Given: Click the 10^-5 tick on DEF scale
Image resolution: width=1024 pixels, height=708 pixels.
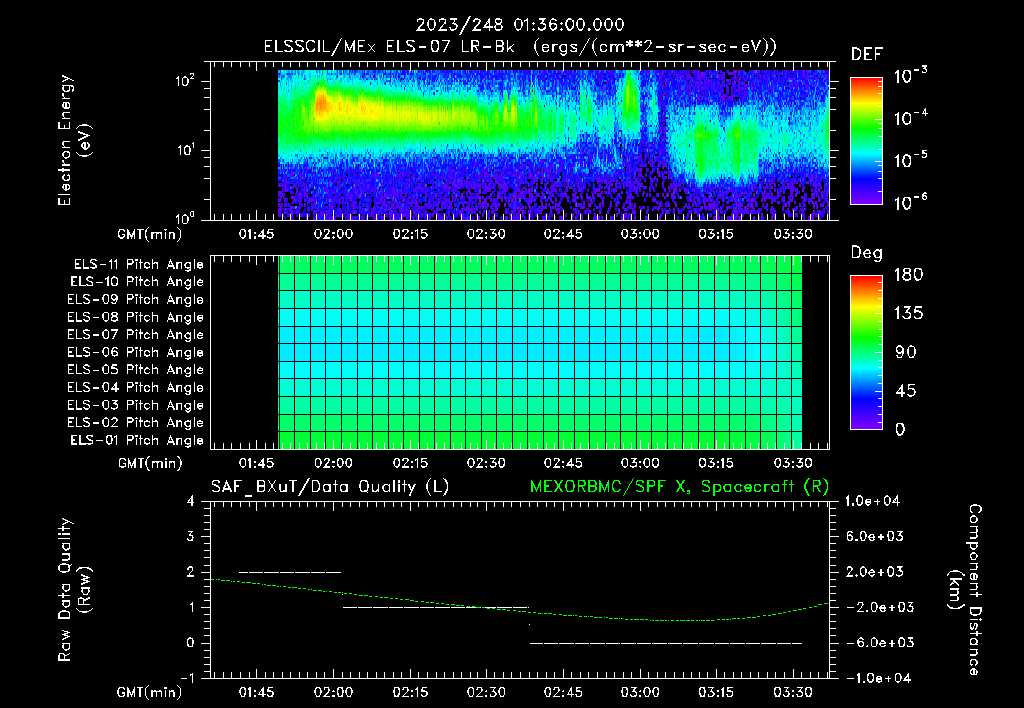Looking at the screenshot, I should pos(910,160).
